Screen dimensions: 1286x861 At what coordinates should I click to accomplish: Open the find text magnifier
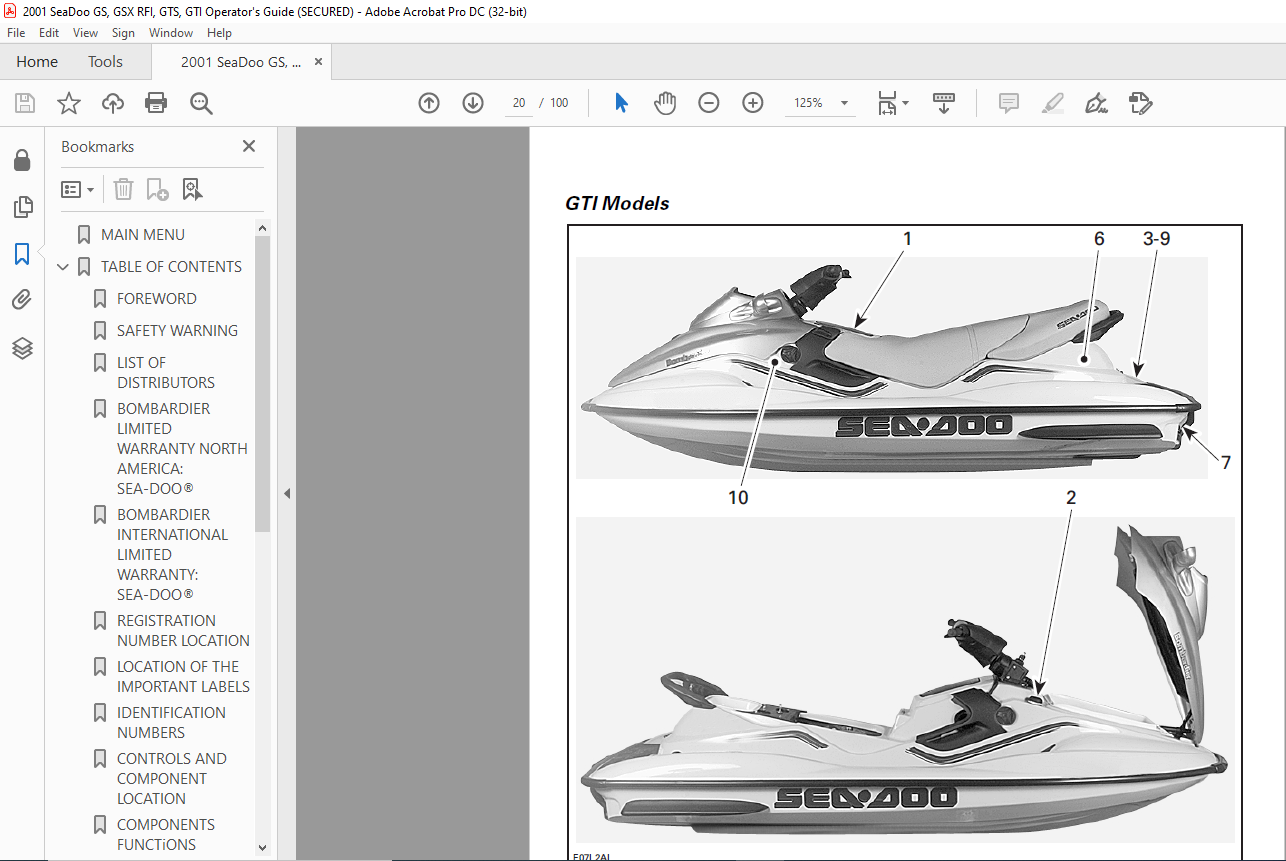[201, 103]
